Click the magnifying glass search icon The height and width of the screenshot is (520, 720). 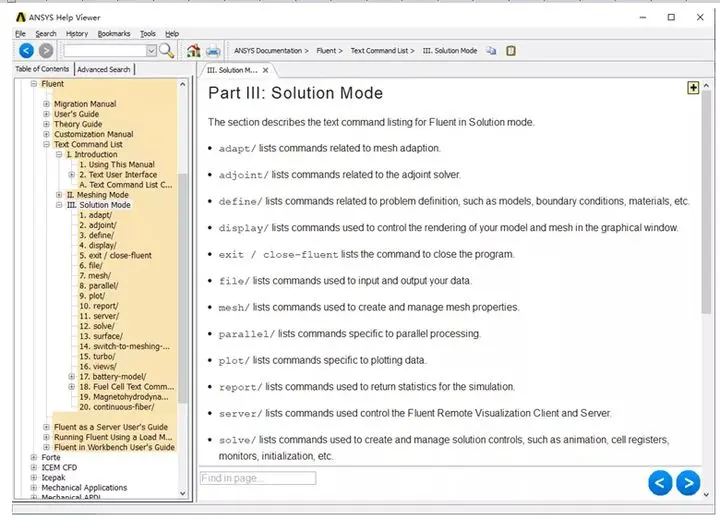point(167,51)
